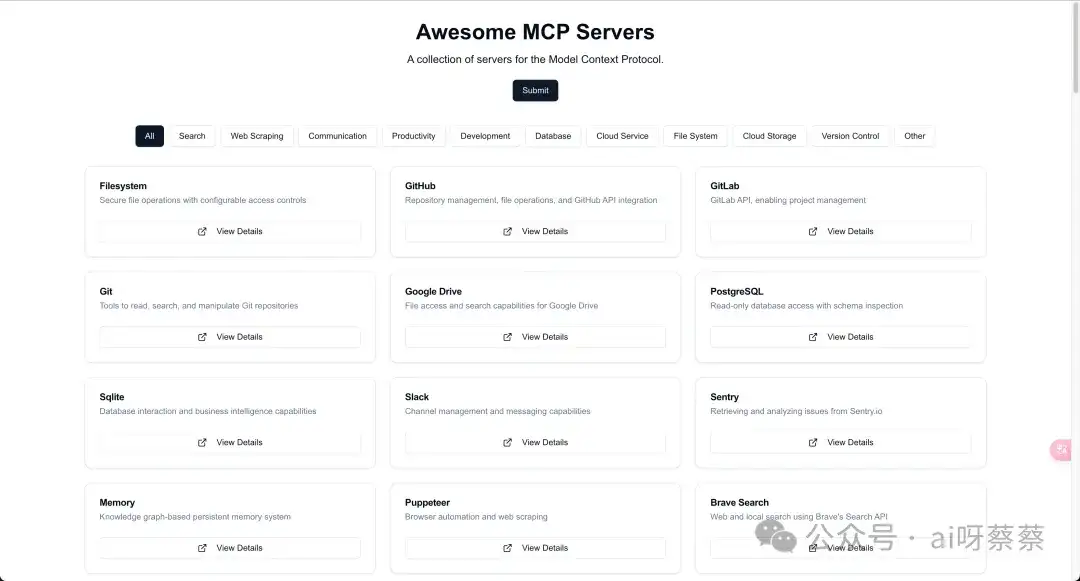
Task: Click the Awesome MCP Servers heading
Action: pyautogui.click(x=535, y=32)
